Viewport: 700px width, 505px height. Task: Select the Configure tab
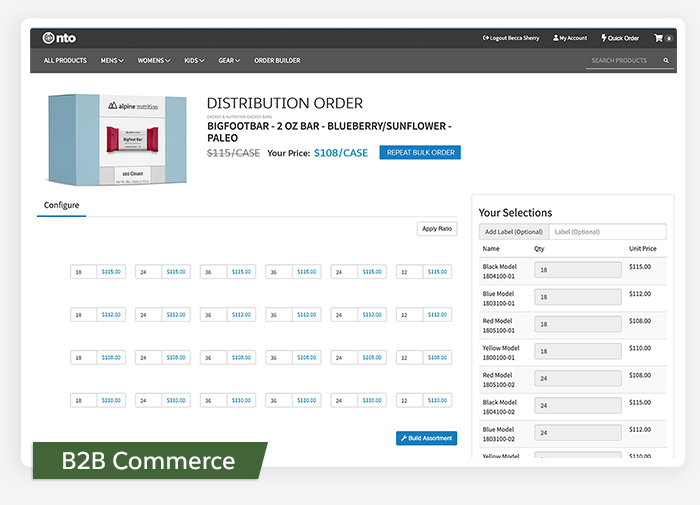pos(61,205)
